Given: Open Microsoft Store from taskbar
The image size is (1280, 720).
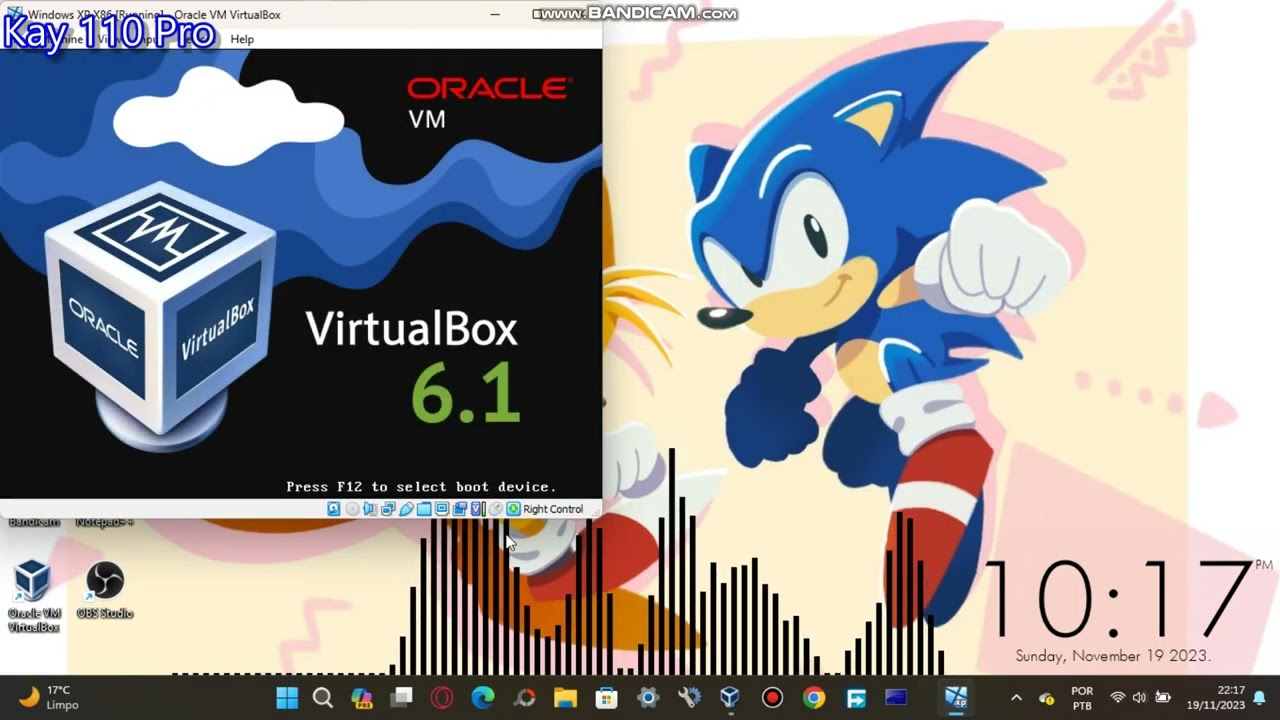Looking at the screenshot, I should click(606, 697).
